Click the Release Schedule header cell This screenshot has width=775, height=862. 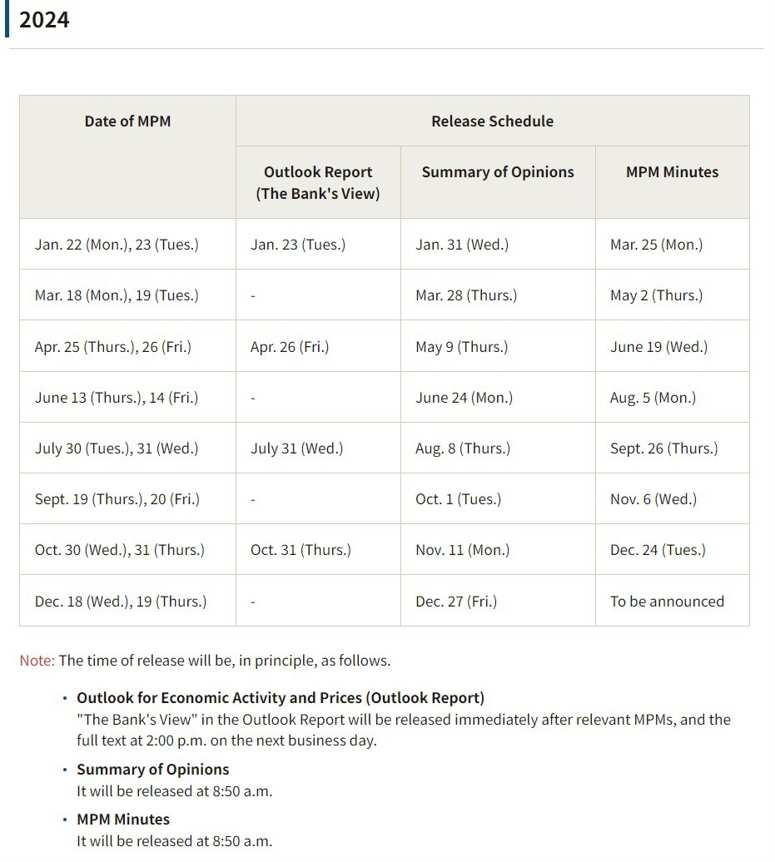point(492,121)
